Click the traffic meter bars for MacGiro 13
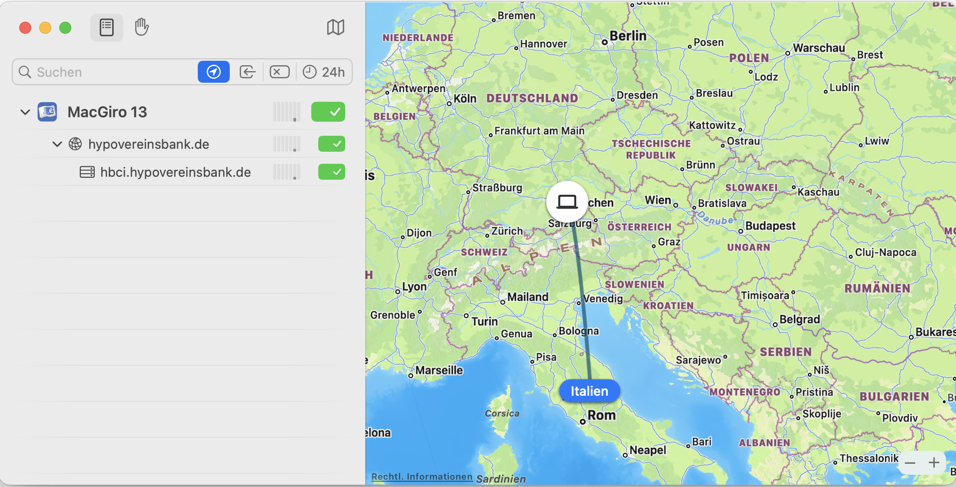The height and width of the screenshot is (487, 956). [x=287, y=112]
